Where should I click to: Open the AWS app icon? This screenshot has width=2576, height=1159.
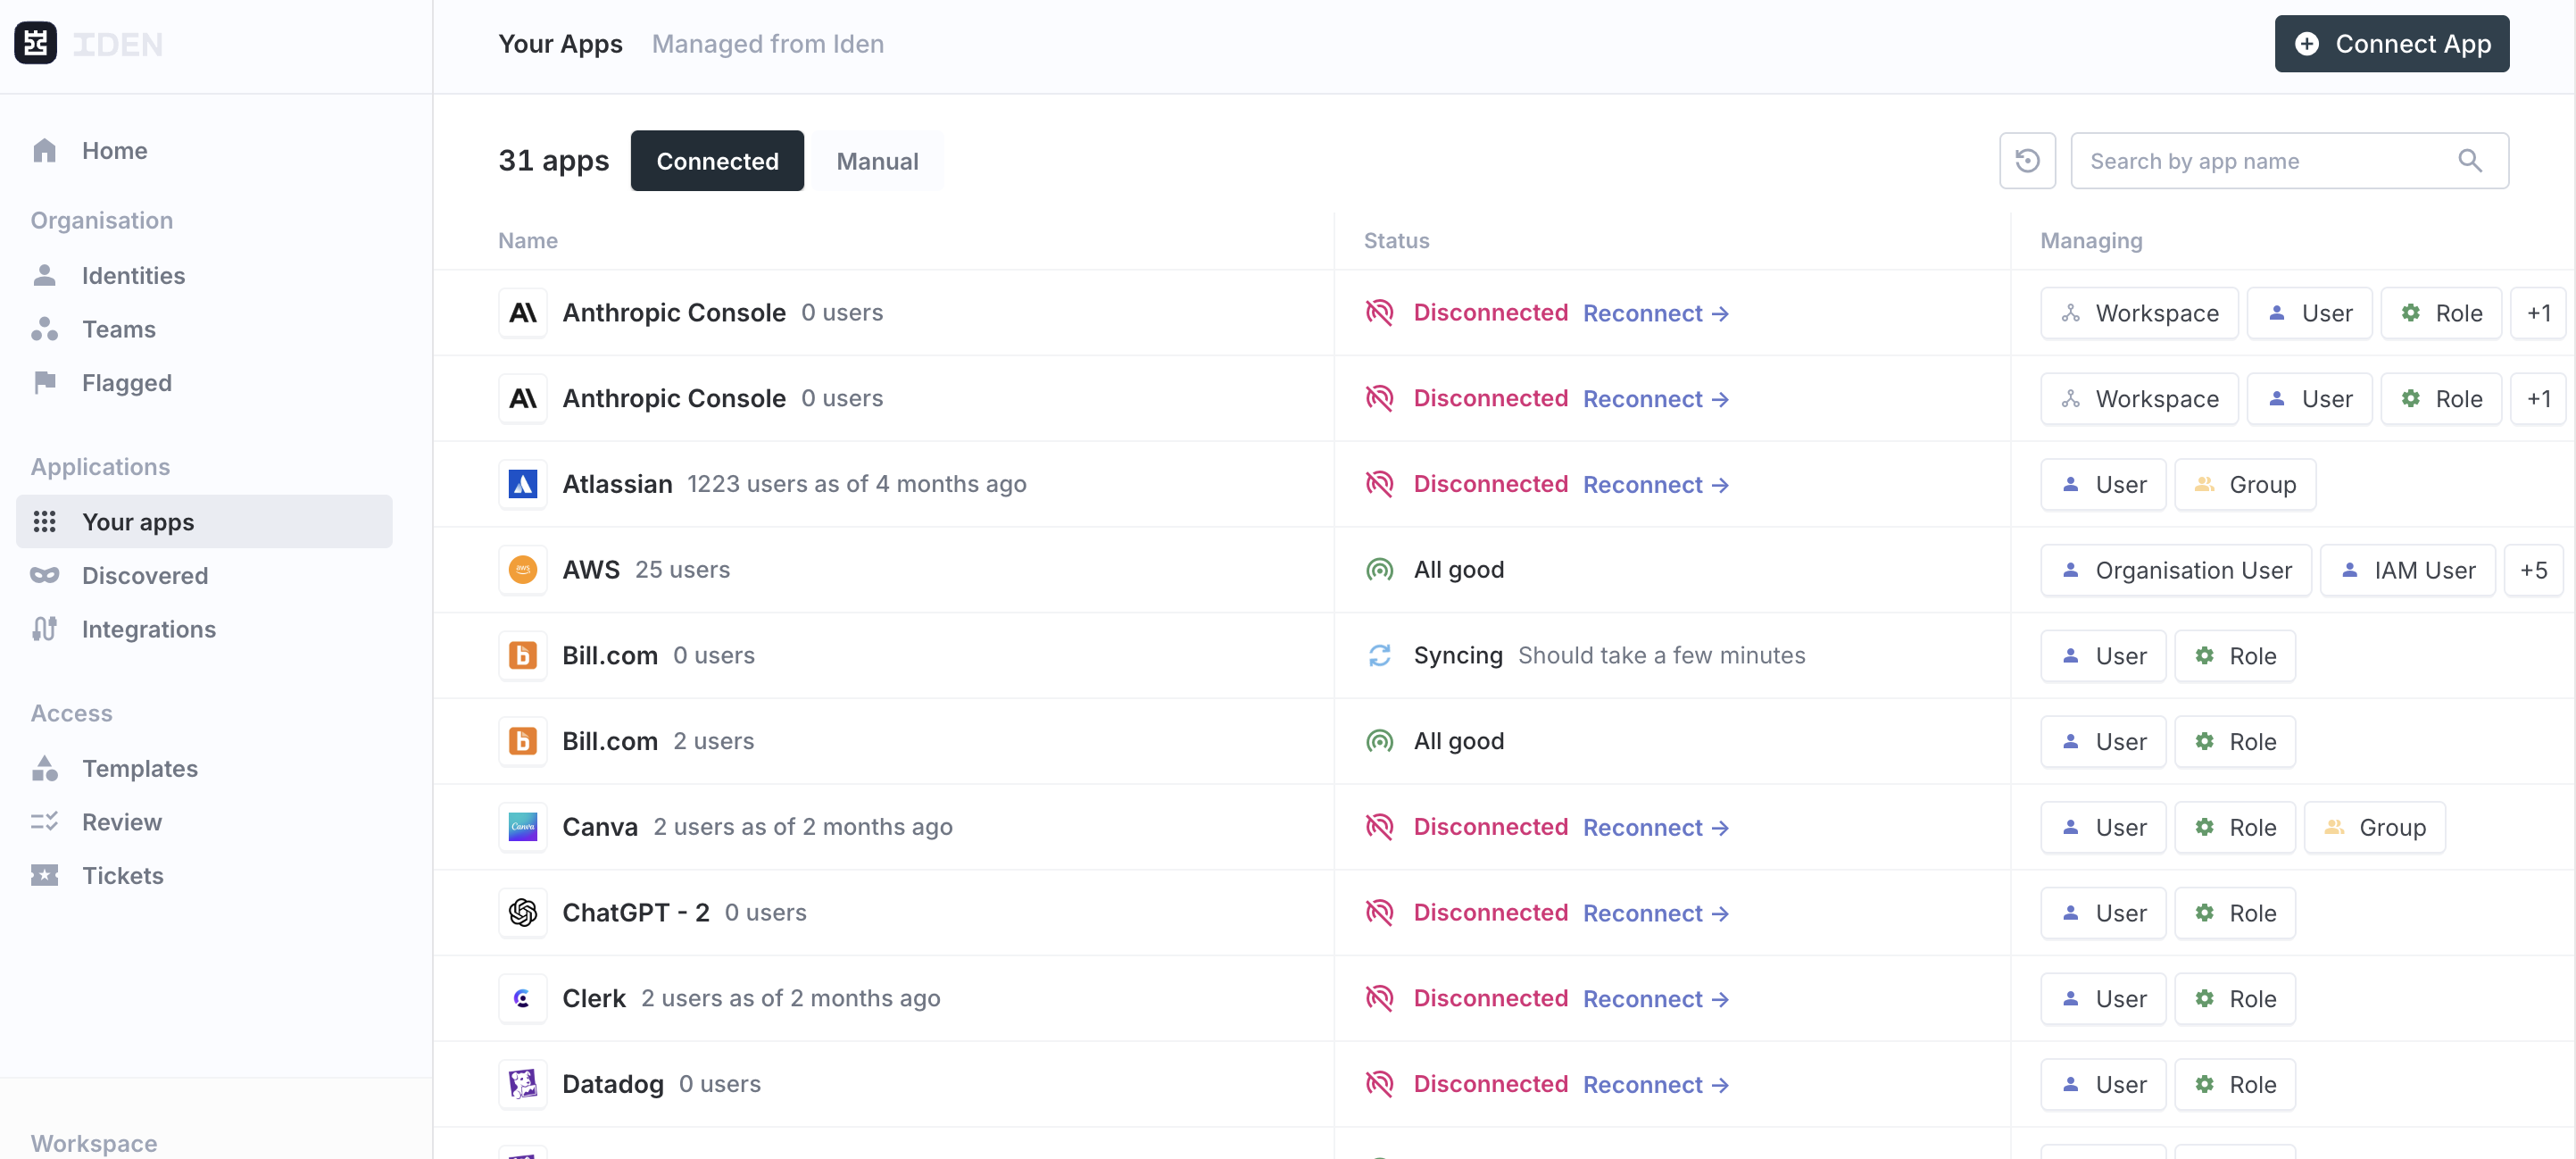522,570
